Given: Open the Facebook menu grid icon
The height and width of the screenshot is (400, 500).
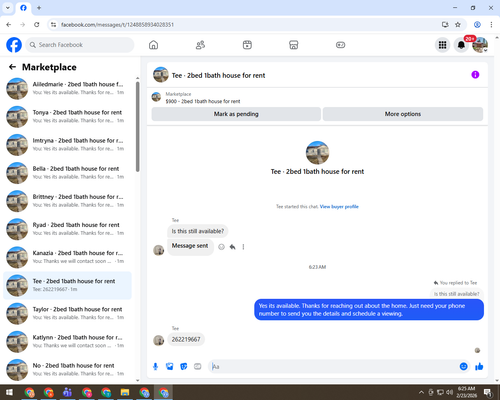Looking at the screenshot, I should click(442, 45).
